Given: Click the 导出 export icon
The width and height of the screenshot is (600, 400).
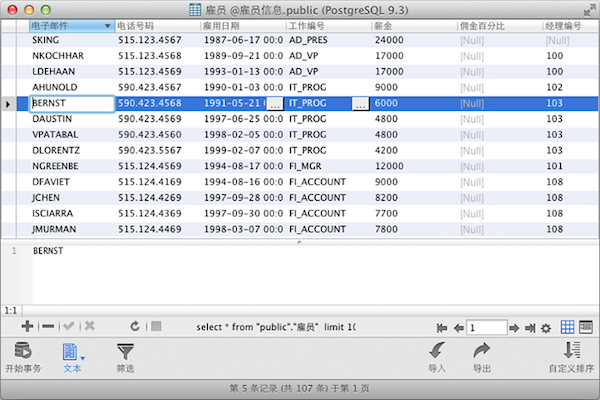Looking at the screenshot, I should [481, 351].
